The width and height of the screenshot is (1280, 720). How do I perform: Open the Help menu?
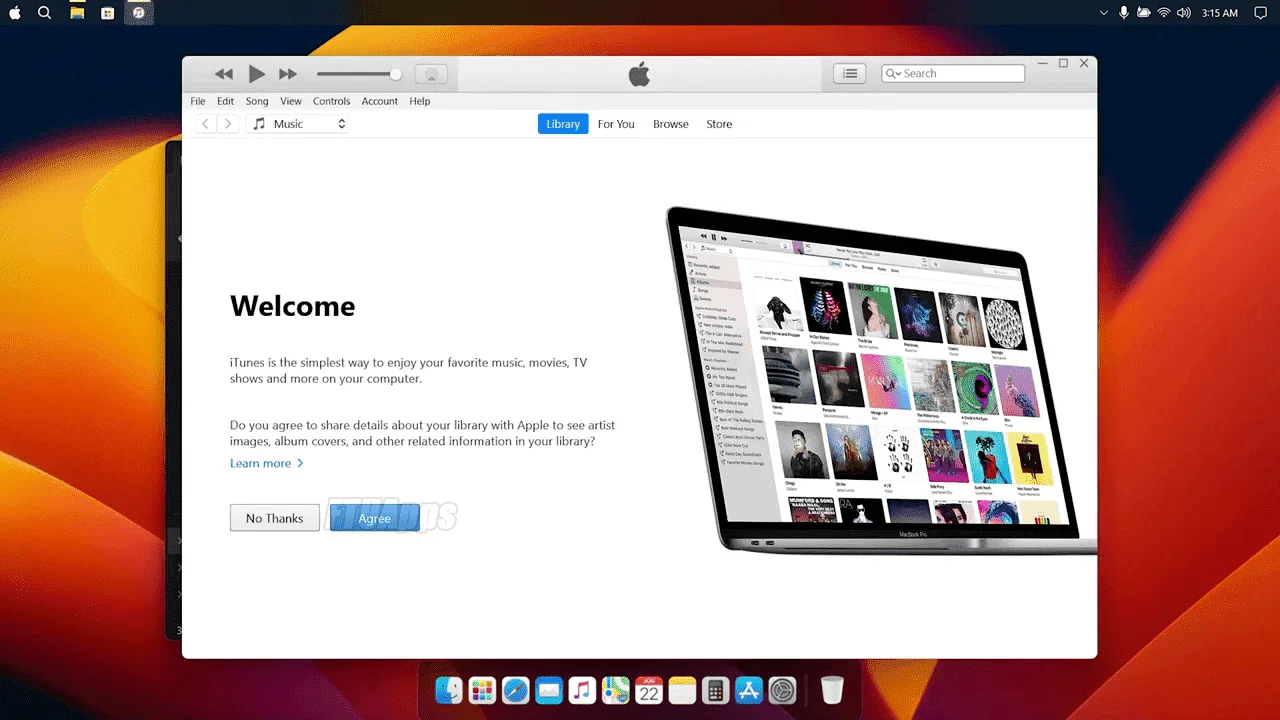pos(420,101)
